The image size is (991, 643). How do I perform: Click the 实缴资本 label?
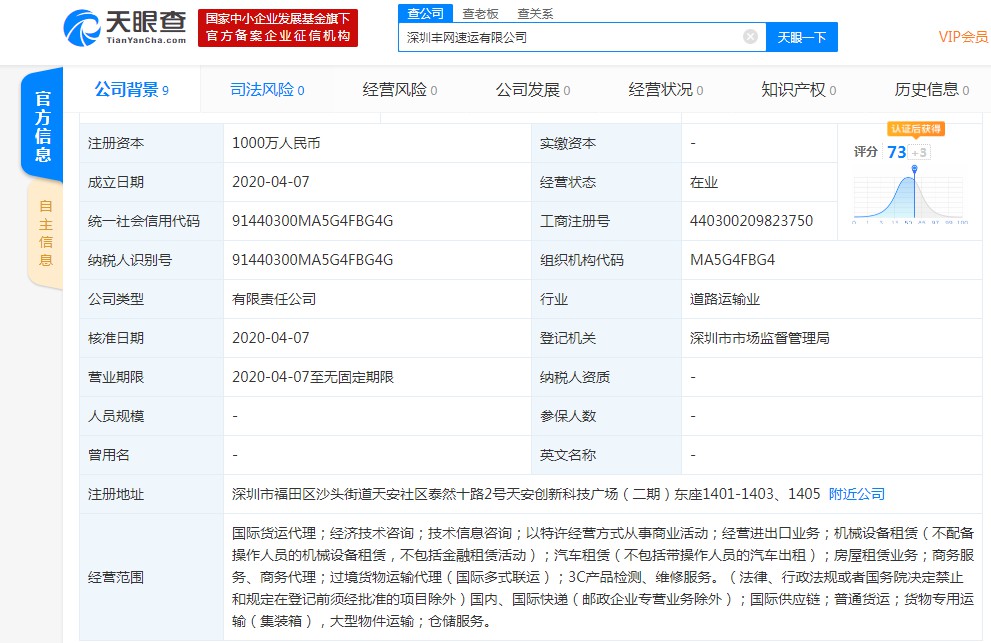pyautogui.click(x=568, y=143)
